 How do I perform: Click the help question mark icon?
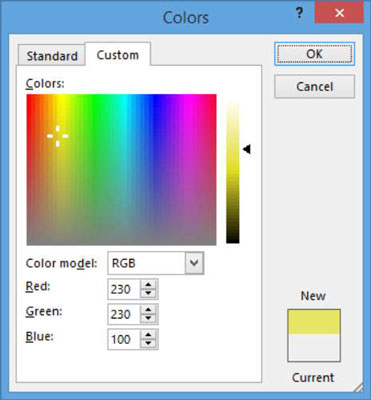click(x=300, y=14)
